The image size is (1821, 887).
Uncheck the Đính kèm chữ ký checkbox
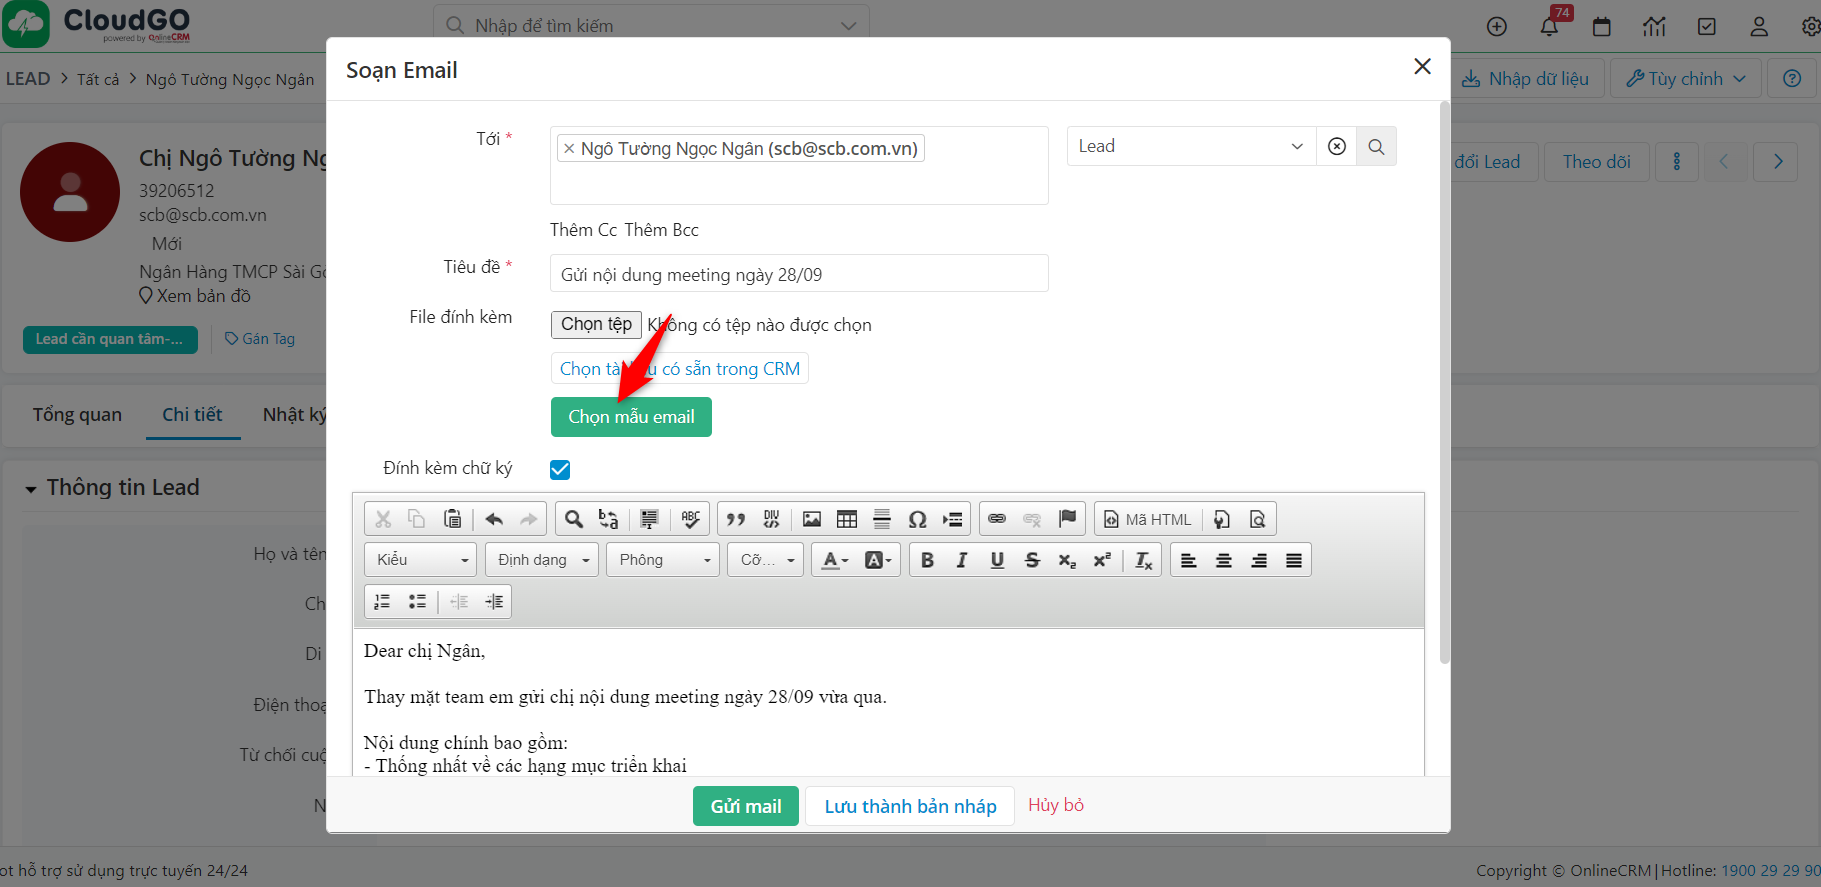coord(560,469)
